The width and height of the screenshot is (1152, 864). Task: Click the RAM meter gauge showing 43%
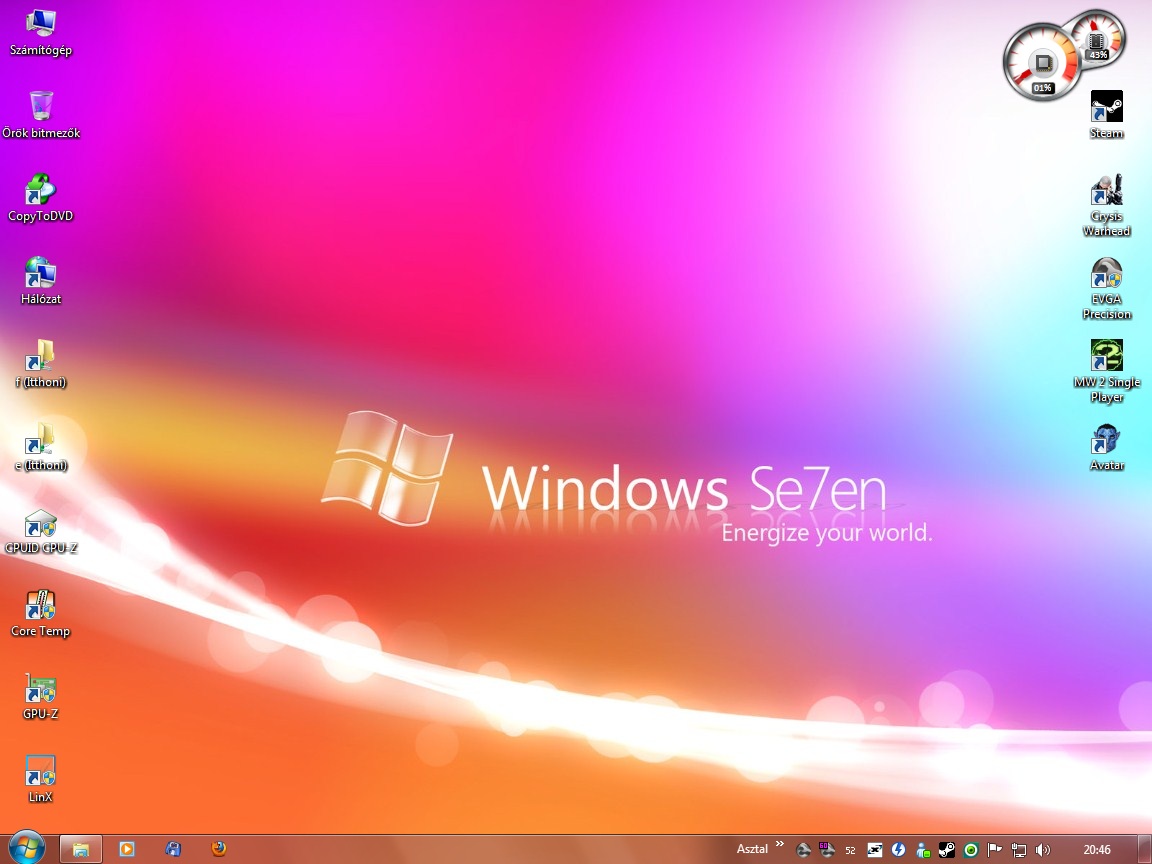click(1098, 39)
